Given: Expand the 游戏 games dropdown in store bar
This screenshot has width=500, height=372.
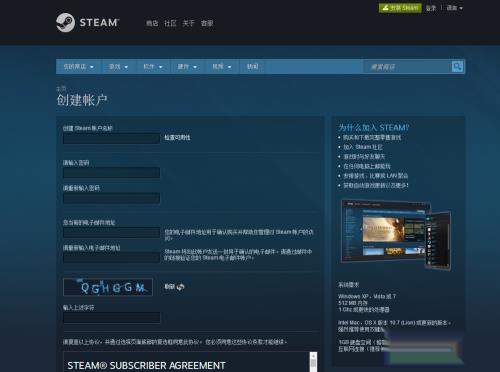Looking at the screenshot, I should (x=118, y=67).
